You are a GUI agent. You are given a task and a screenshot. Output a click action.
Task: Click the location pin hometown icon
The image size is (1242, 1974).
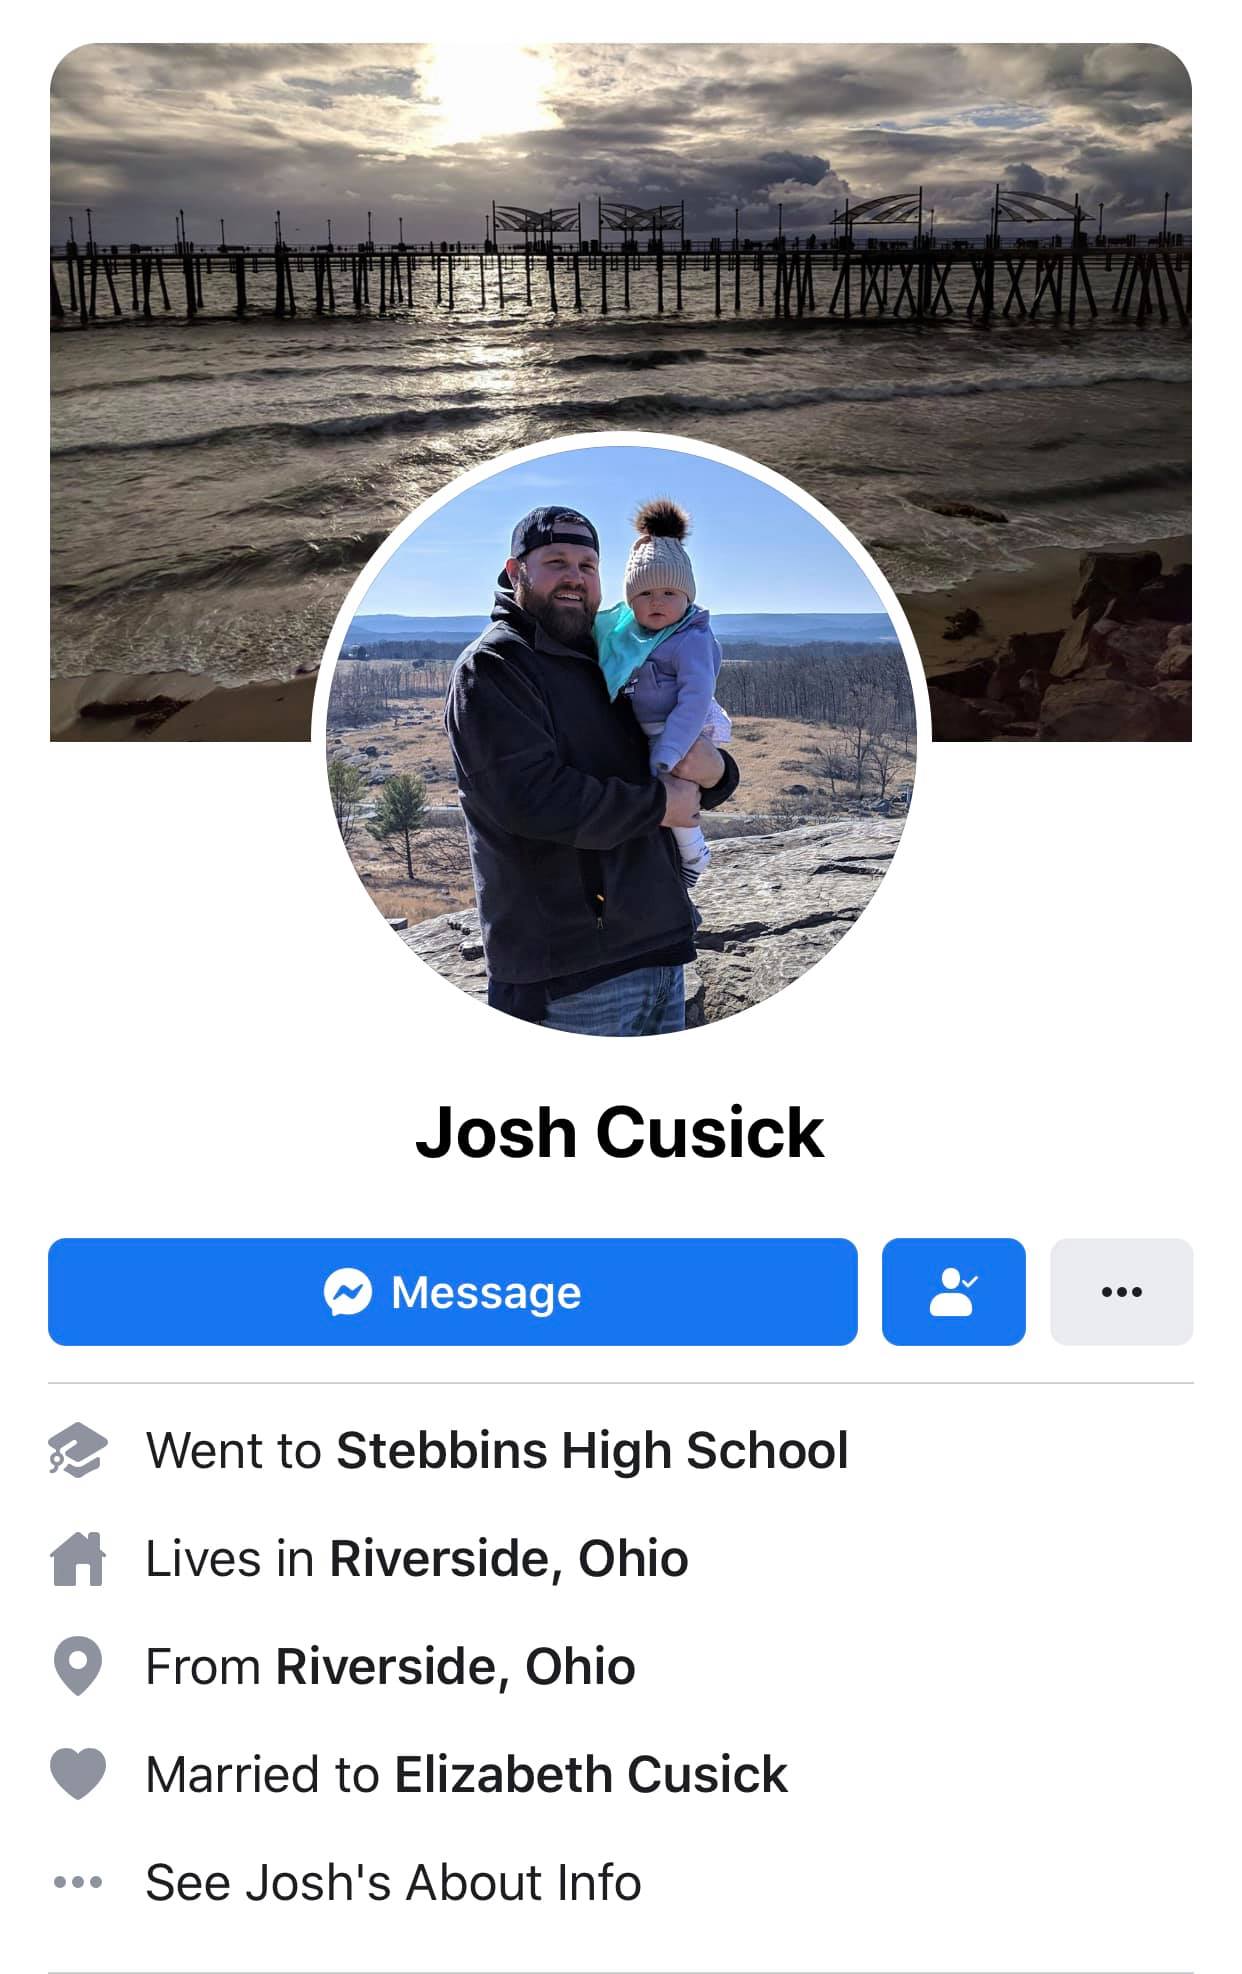(x=78, y=1667)
